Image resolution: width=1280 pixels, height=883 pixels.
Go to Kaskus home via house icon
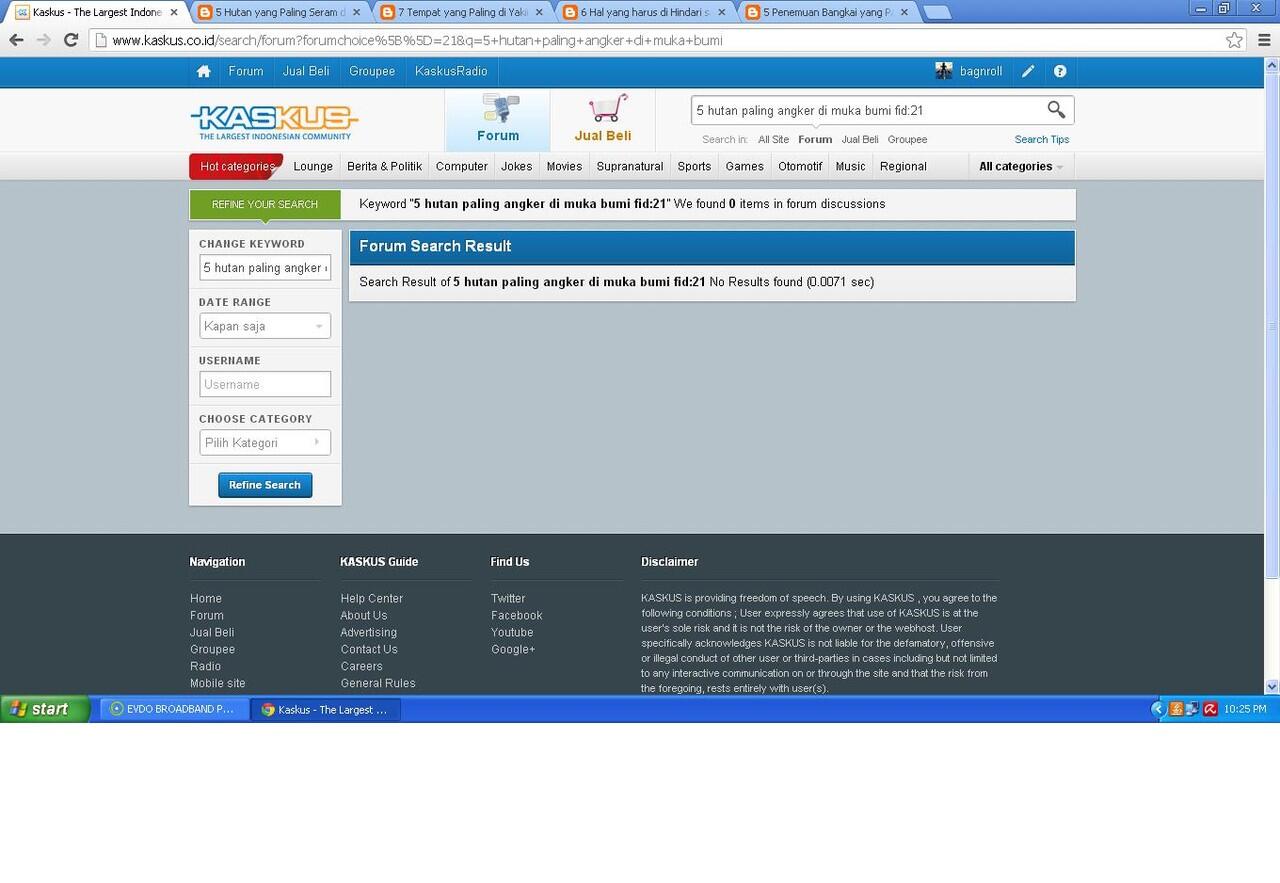coord(204,72)
